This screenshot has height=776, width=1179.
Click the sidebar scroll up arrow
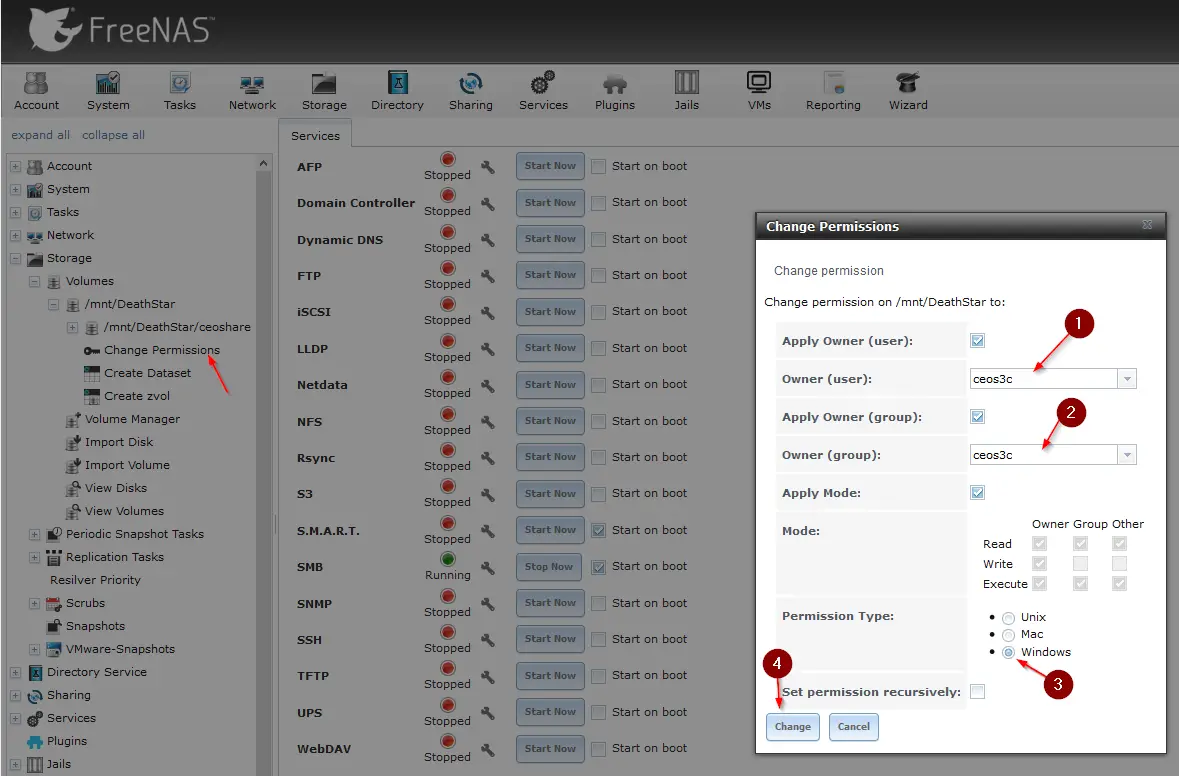(x=263, y=163)
